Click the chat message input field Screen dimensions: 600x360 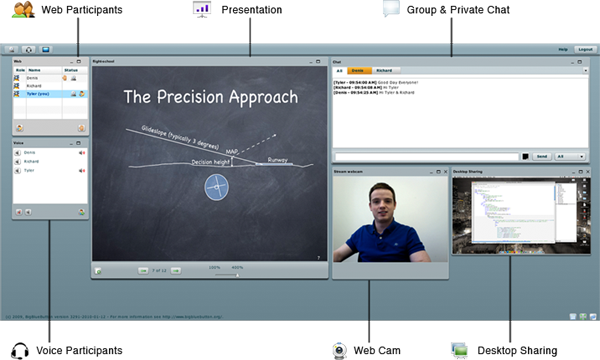coord(427,156)
